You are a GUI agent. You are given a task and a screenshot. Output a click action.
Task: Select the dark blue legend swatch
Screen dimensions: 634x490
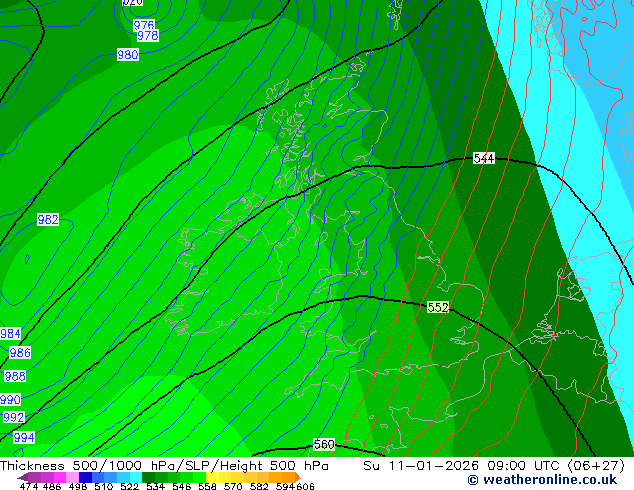pyautogui.click(x=85, y=477)
